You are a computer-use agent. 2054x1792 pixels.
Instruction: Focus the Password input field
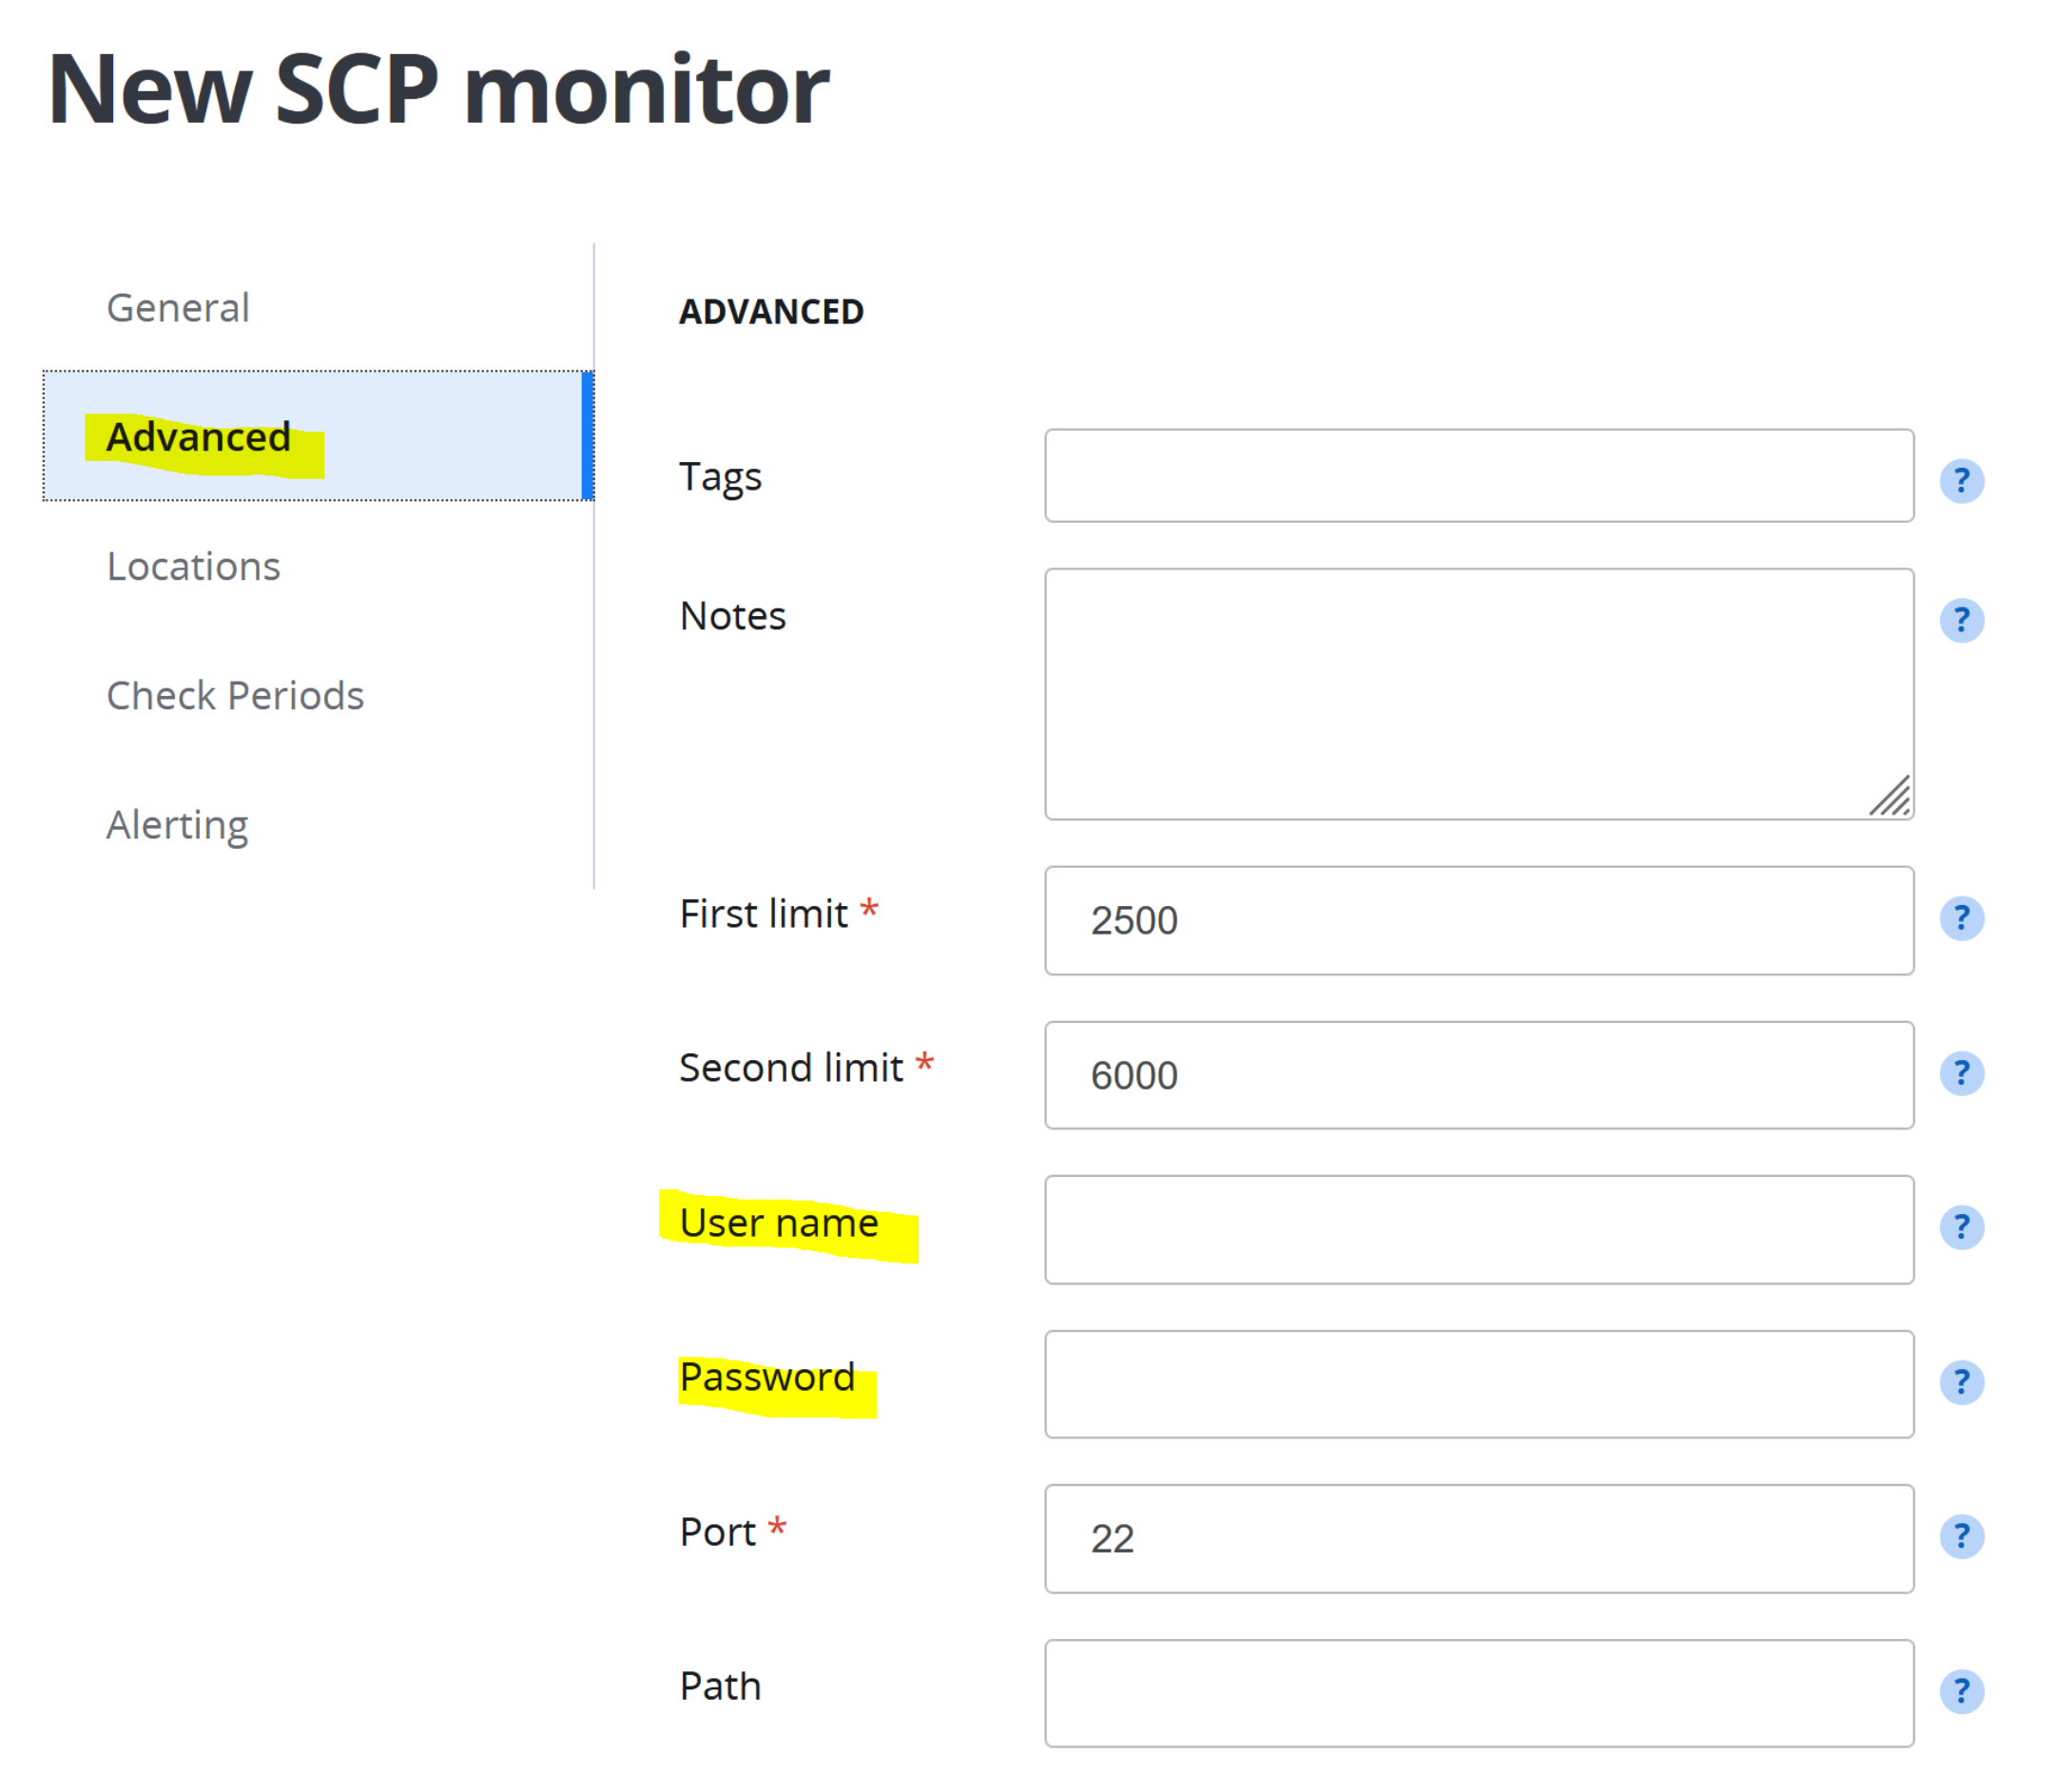1478,1384
